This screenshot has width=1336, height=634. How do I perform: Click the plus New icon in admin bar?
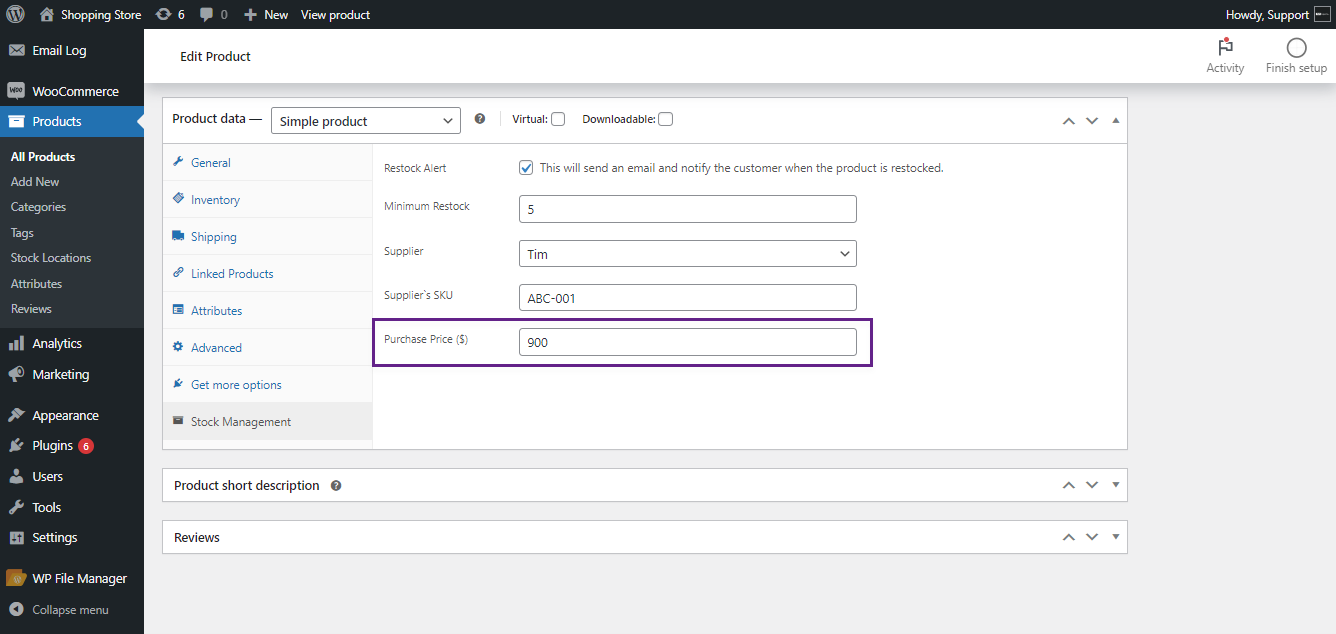click(x=250, y=15)
